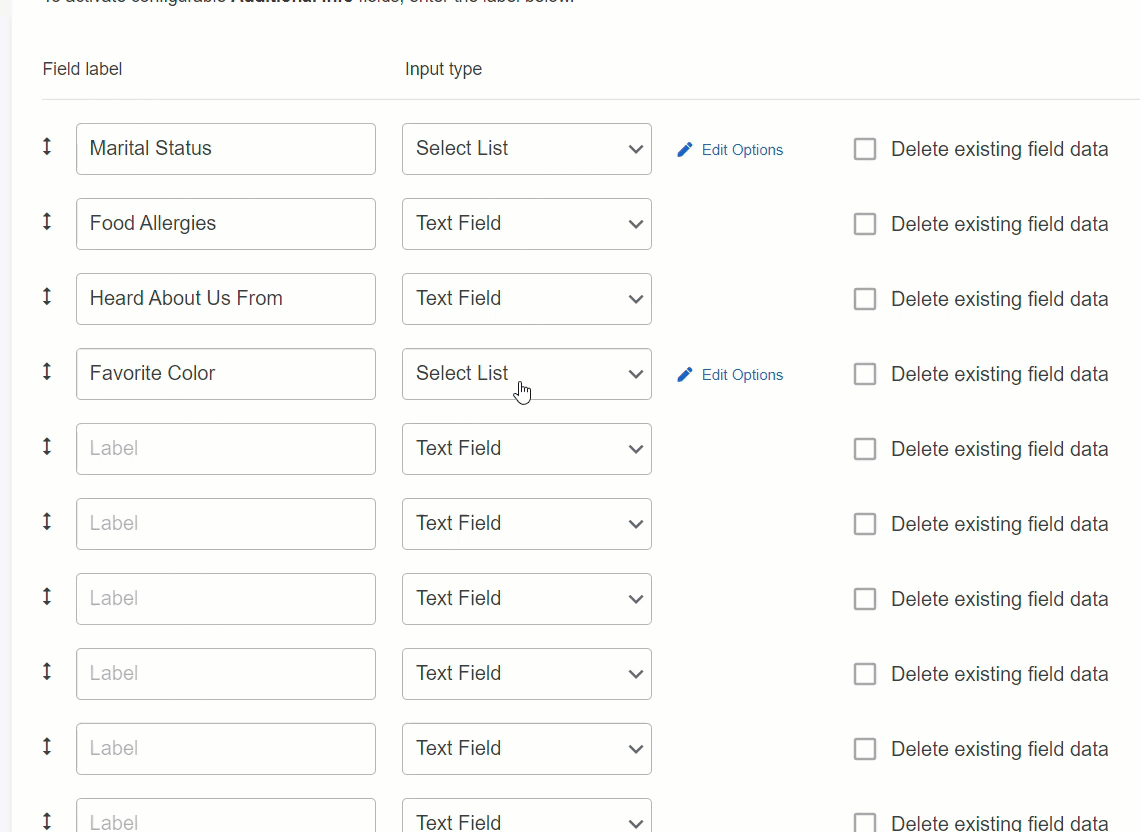Check Delete existing field data for Food Allergies
The image size is (1140, 832).
tap(864, 223)
